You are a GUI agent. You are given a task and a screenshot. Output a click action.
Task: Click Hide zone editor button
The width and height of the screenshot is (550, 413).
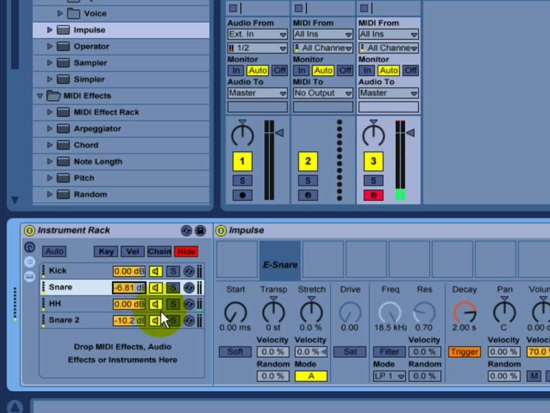[186, 252]
